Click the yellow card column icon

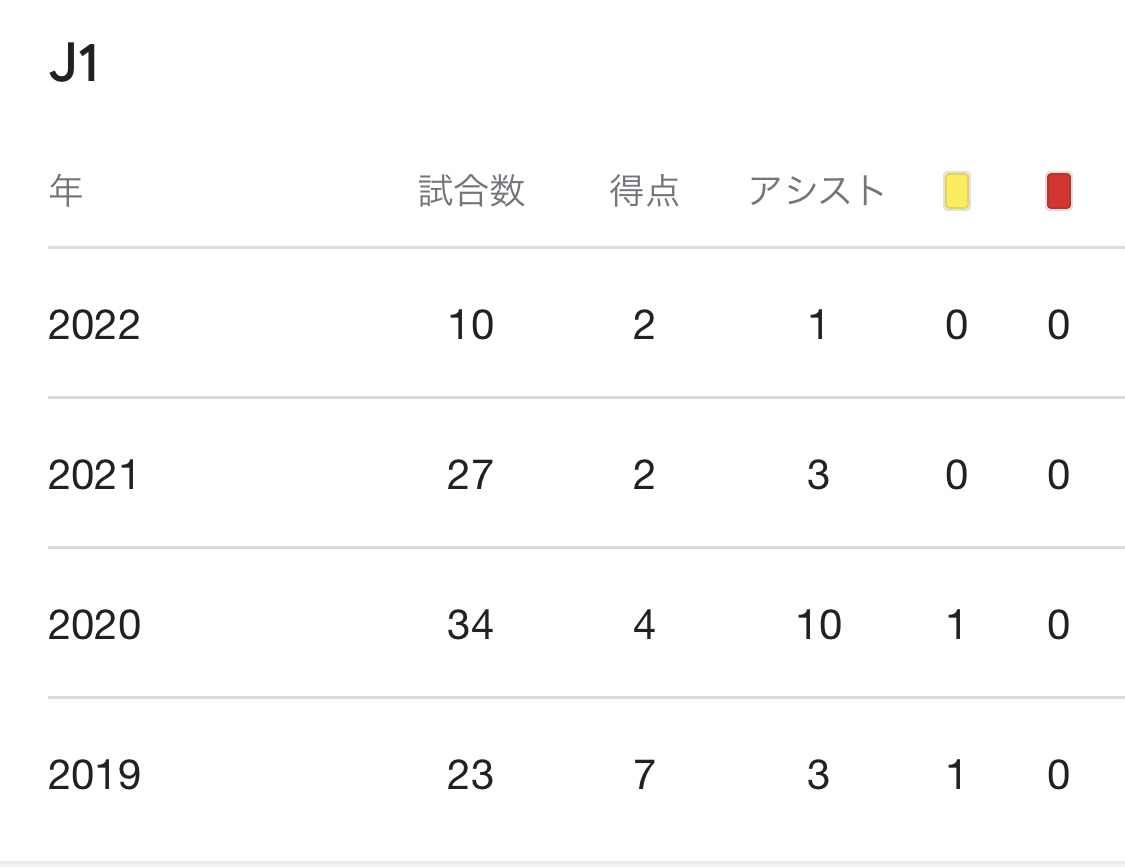click(956, 191)
